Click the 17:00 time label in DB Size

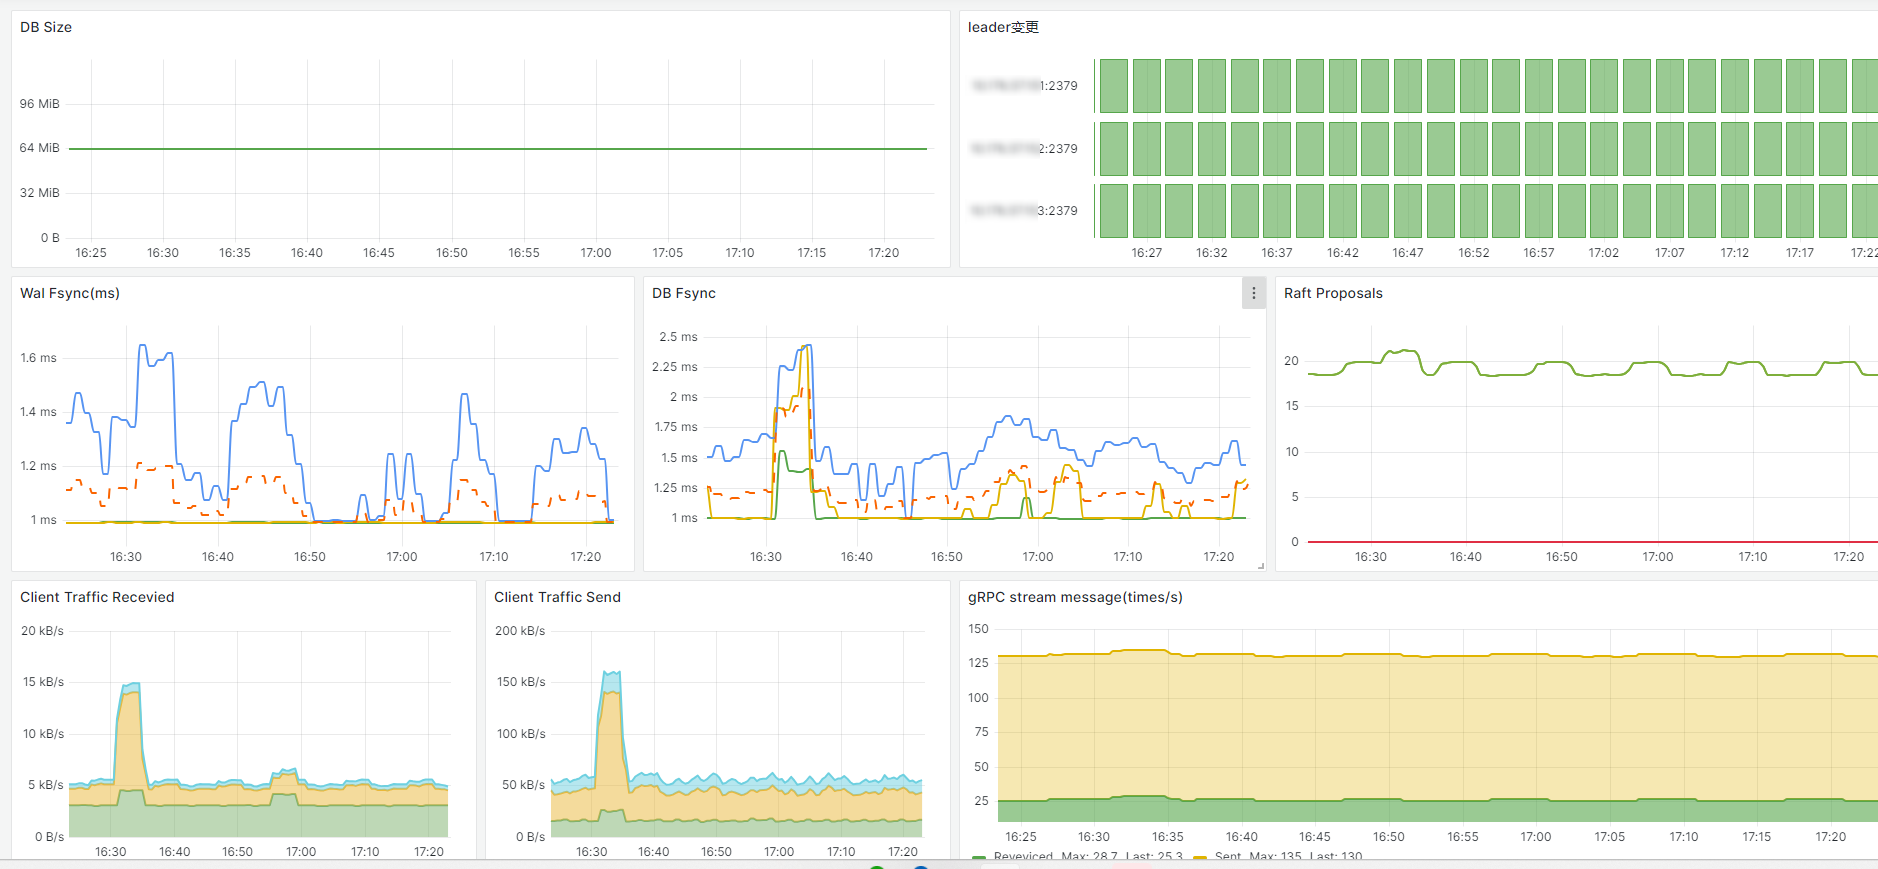(596, 253)
